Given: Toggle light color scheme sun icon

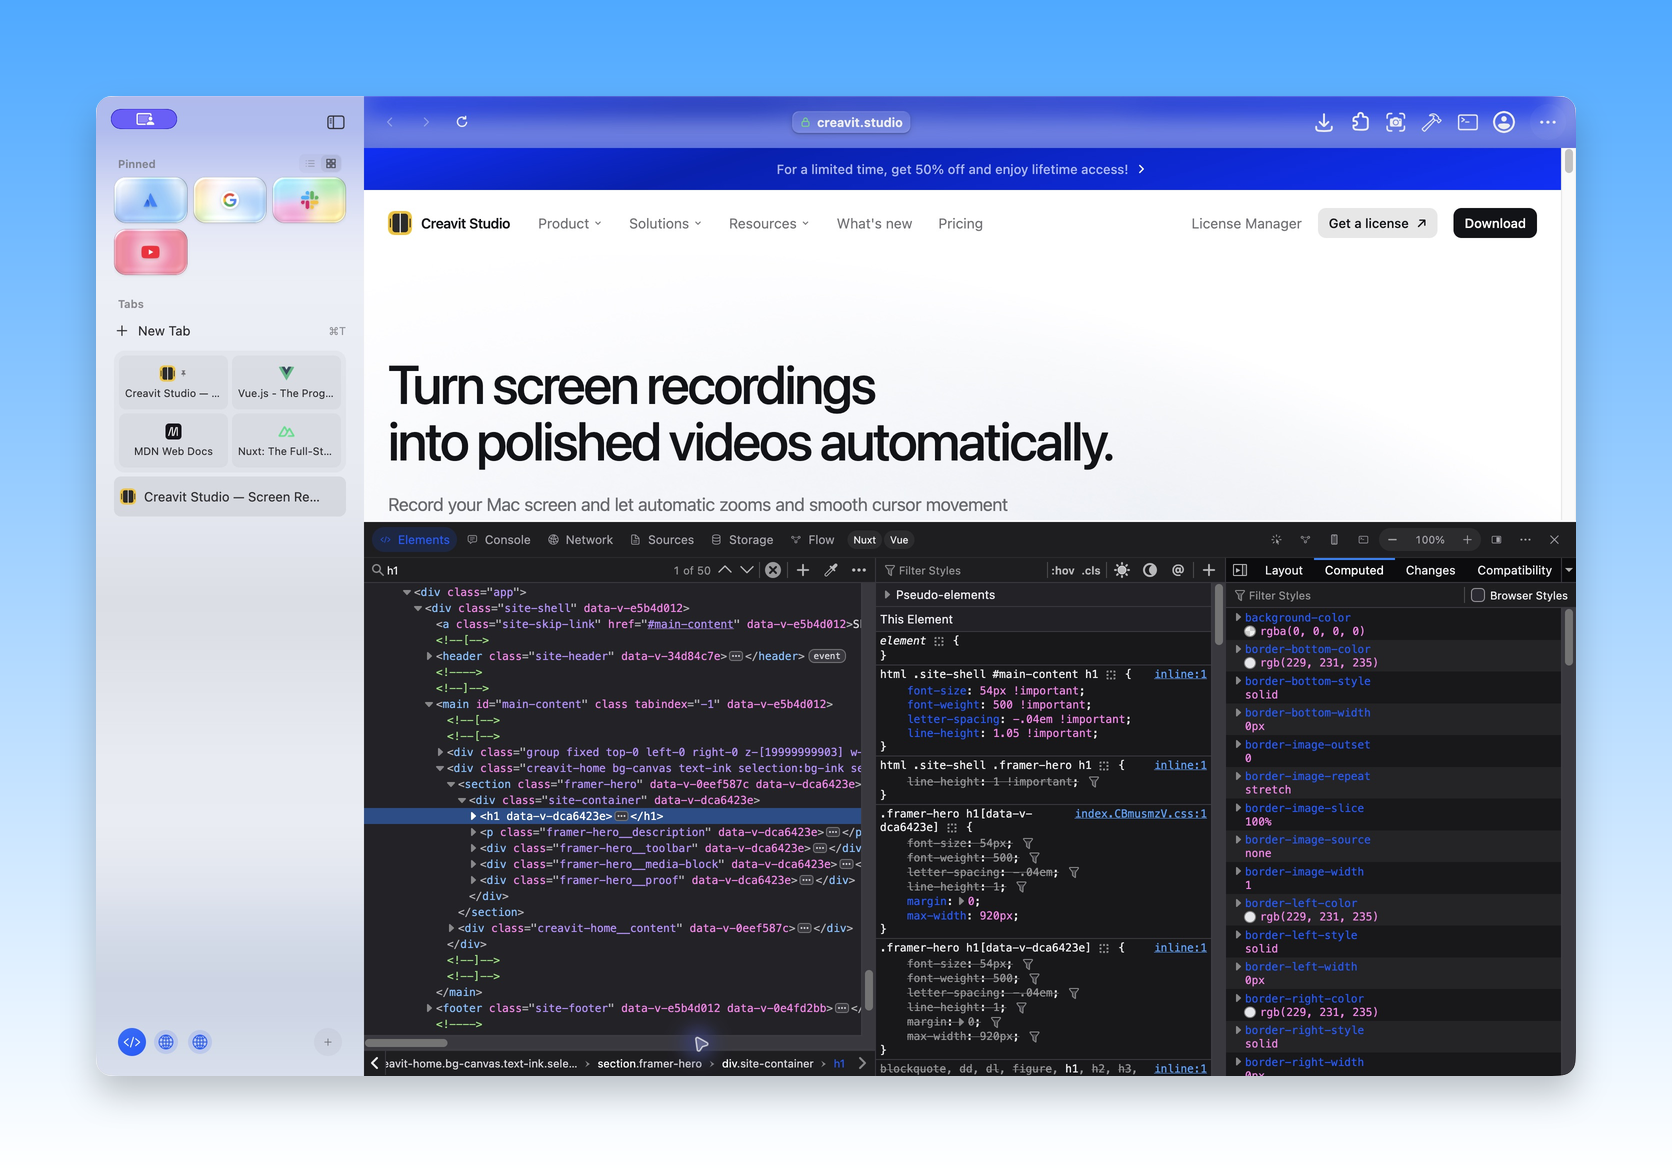Looking at the screenshot, I should tap(1122, 570).
